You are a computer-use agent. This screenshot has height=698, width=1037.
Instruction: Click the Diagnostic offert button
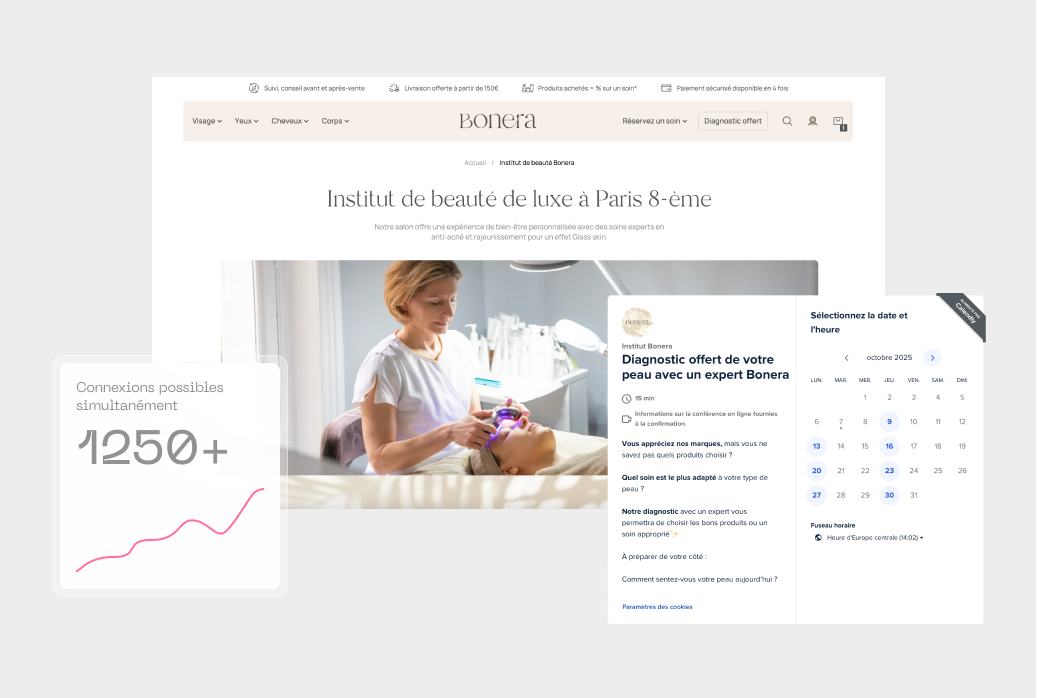click(733, 121)
